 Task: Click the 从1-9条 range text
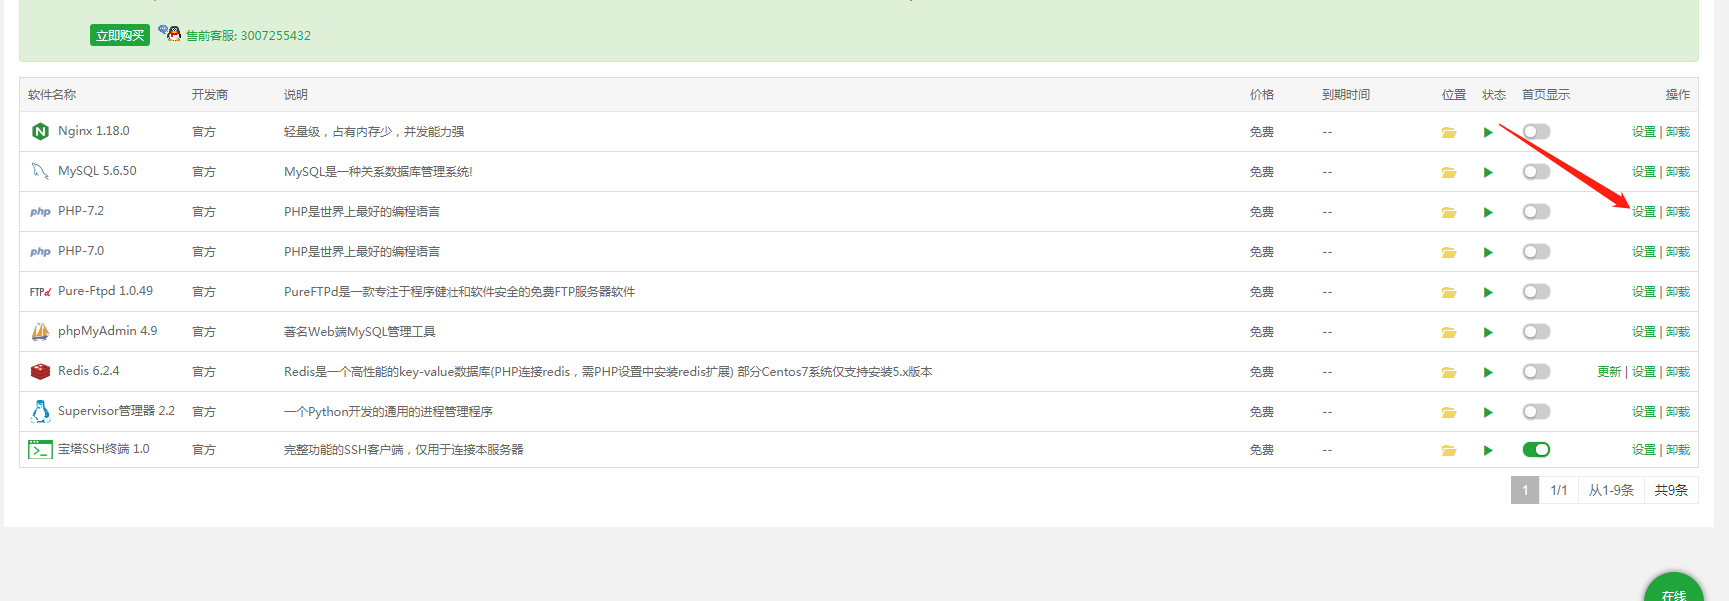pos(1611,490)
